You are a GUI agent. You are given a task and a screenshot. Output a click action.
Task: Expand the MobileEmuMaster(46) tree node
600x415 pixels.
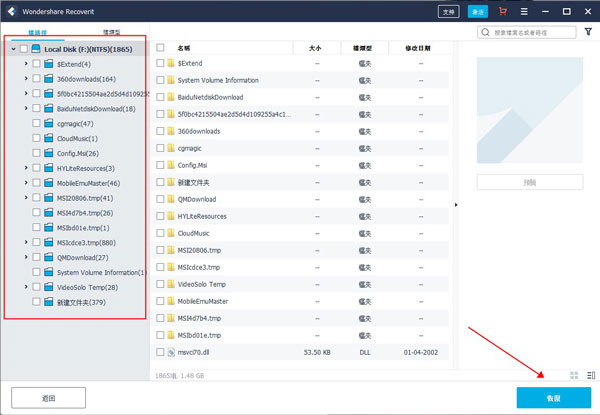point(26,183)
